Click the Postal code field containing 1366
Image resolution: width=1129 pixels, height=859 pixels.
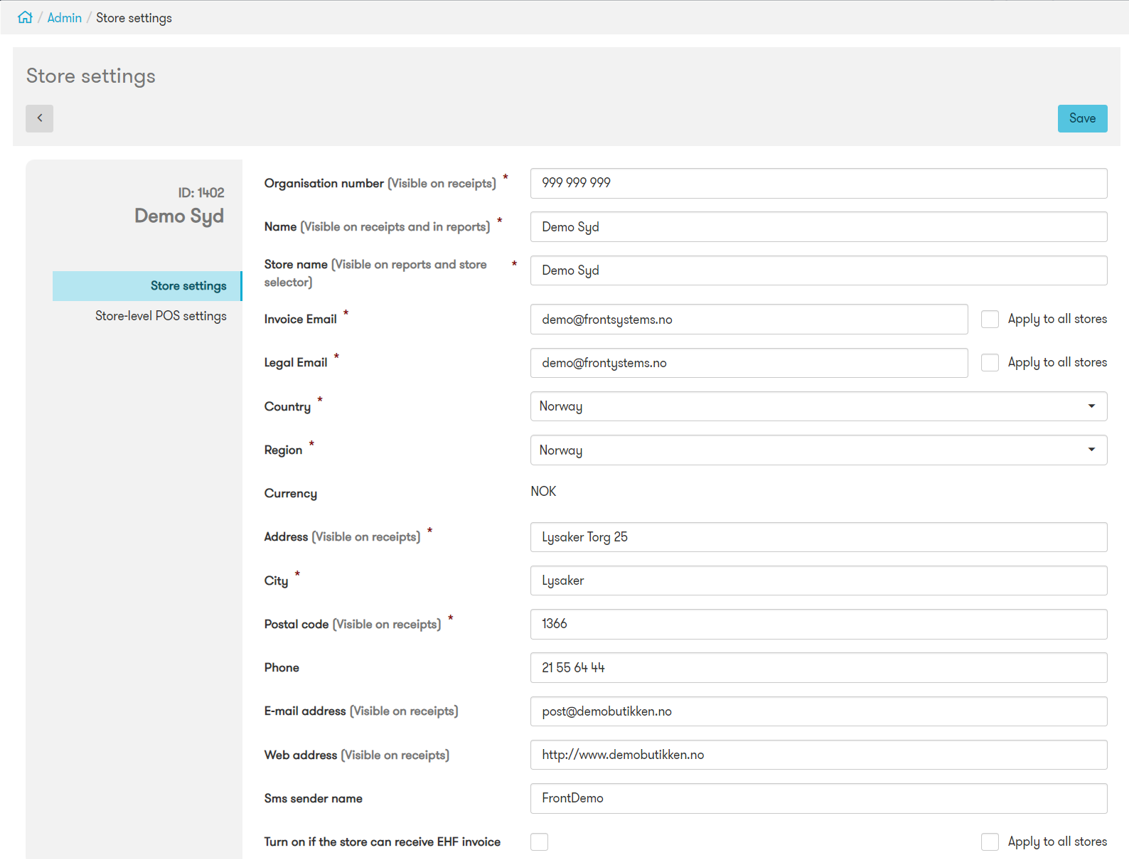coord(818,624)
